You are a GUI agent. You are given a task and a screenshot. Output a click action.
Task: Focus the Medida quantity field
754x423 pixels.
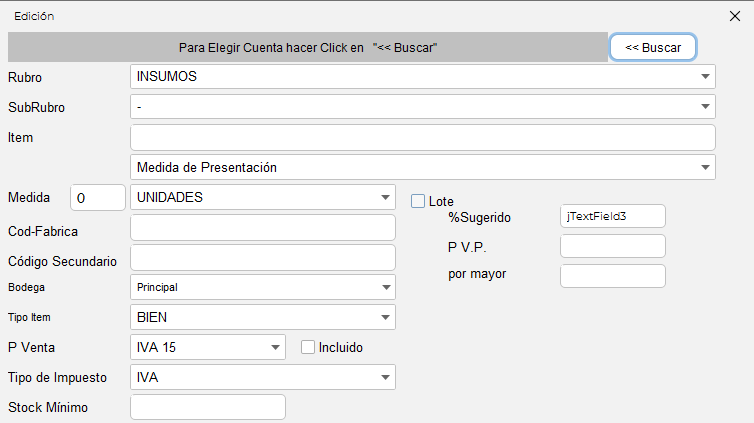point(97,198)
